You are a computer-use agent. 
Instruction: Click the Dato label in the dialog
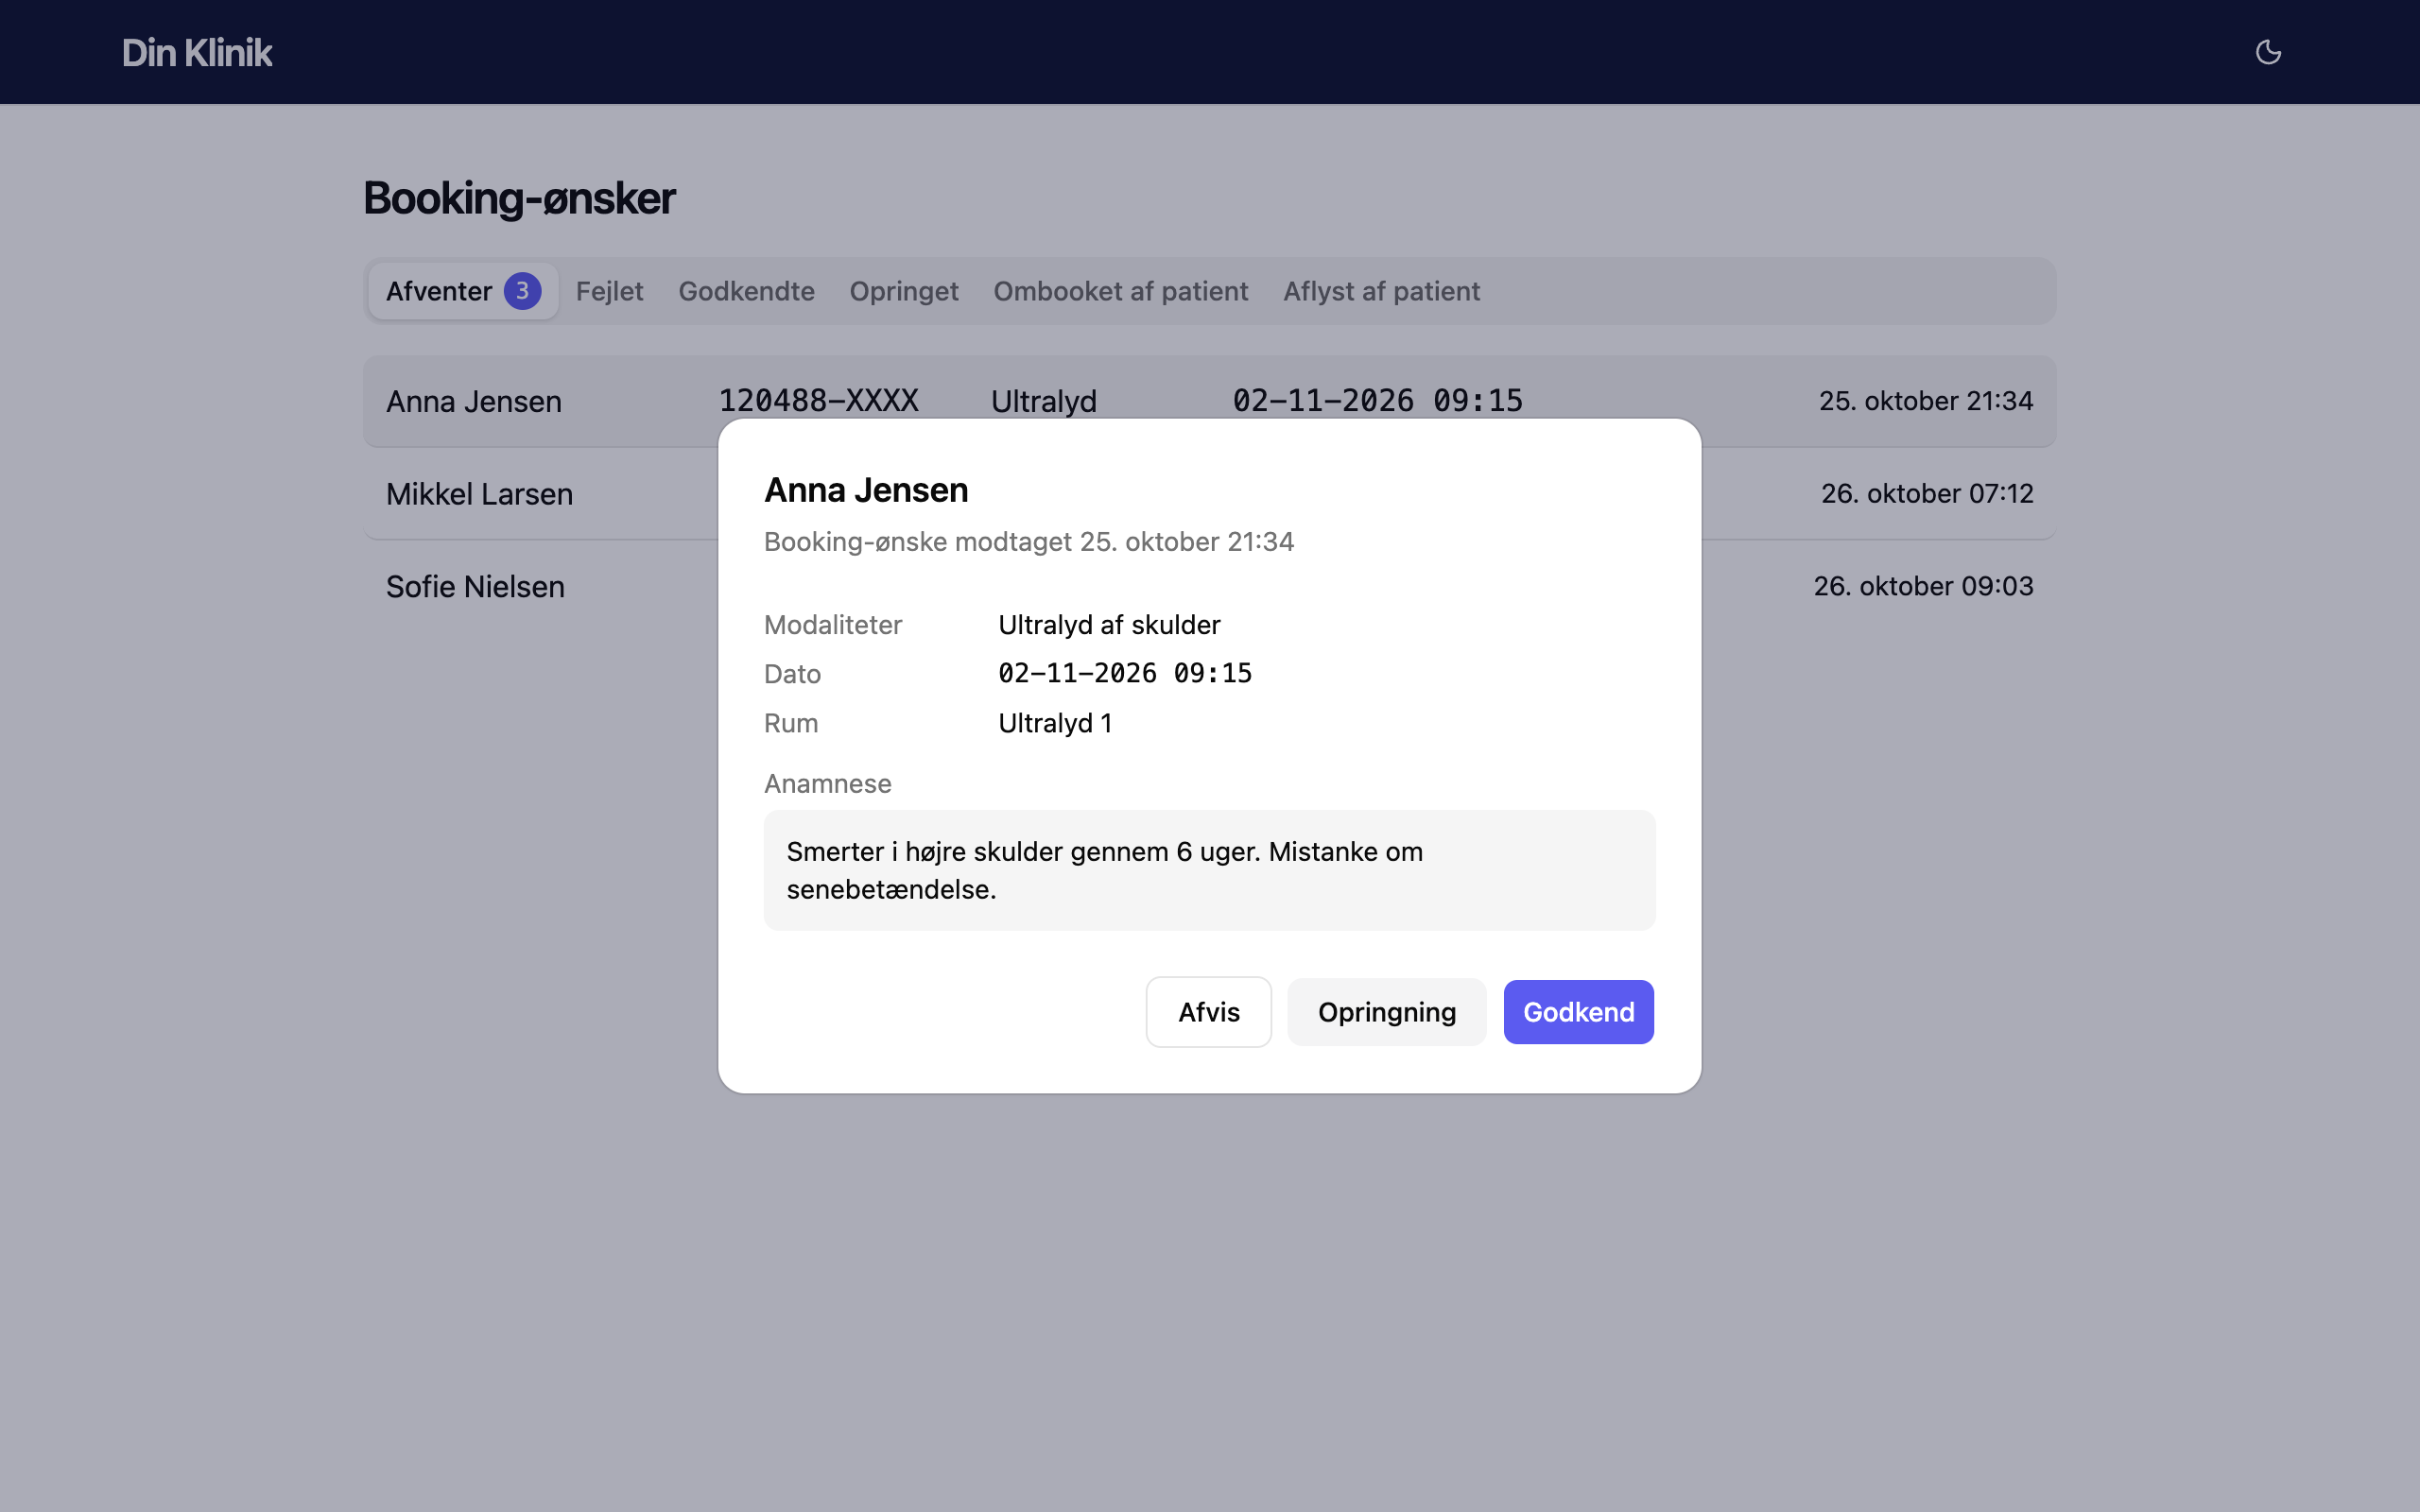point(792,674)
